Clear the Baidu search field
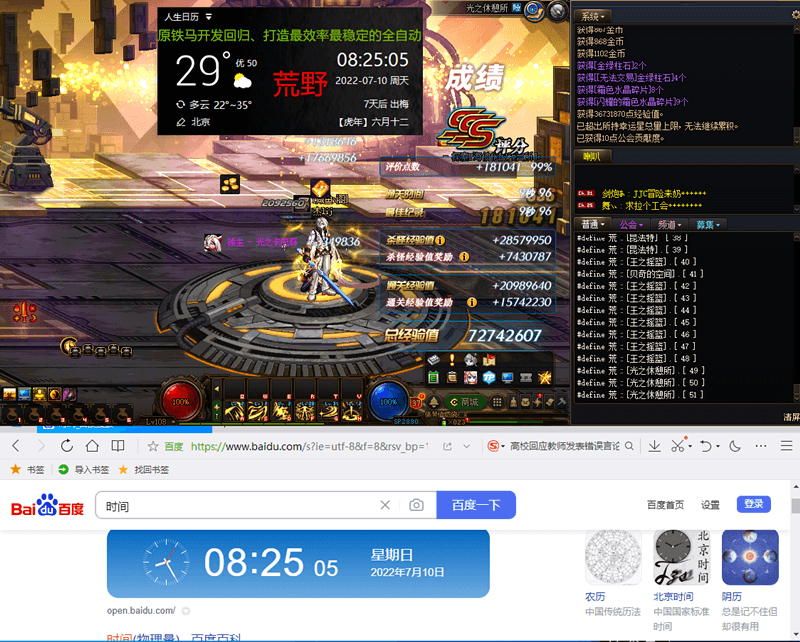Screen dimensions: 800x642 [385, 505]
